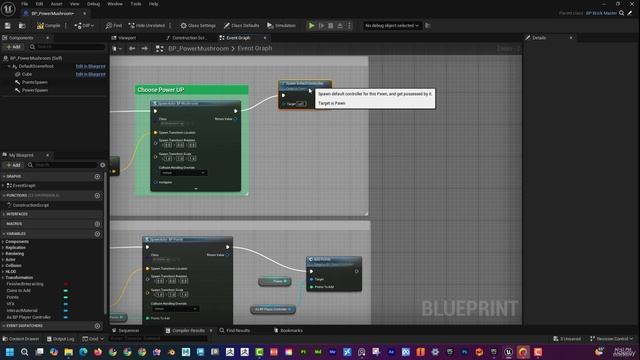Open the Tools menu
This screenshot has height=360, width=640.
tap(136, 4)
